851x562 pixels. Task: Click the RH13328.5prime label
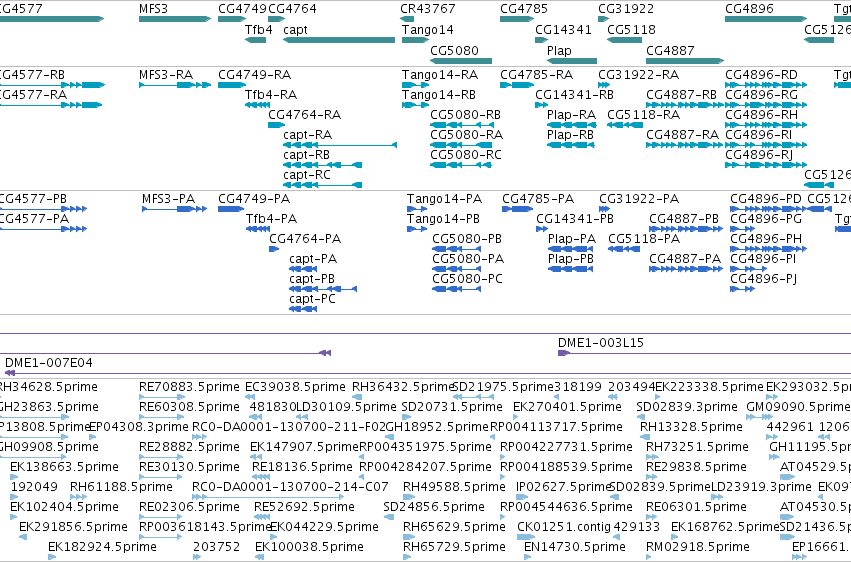coord(691,427)
